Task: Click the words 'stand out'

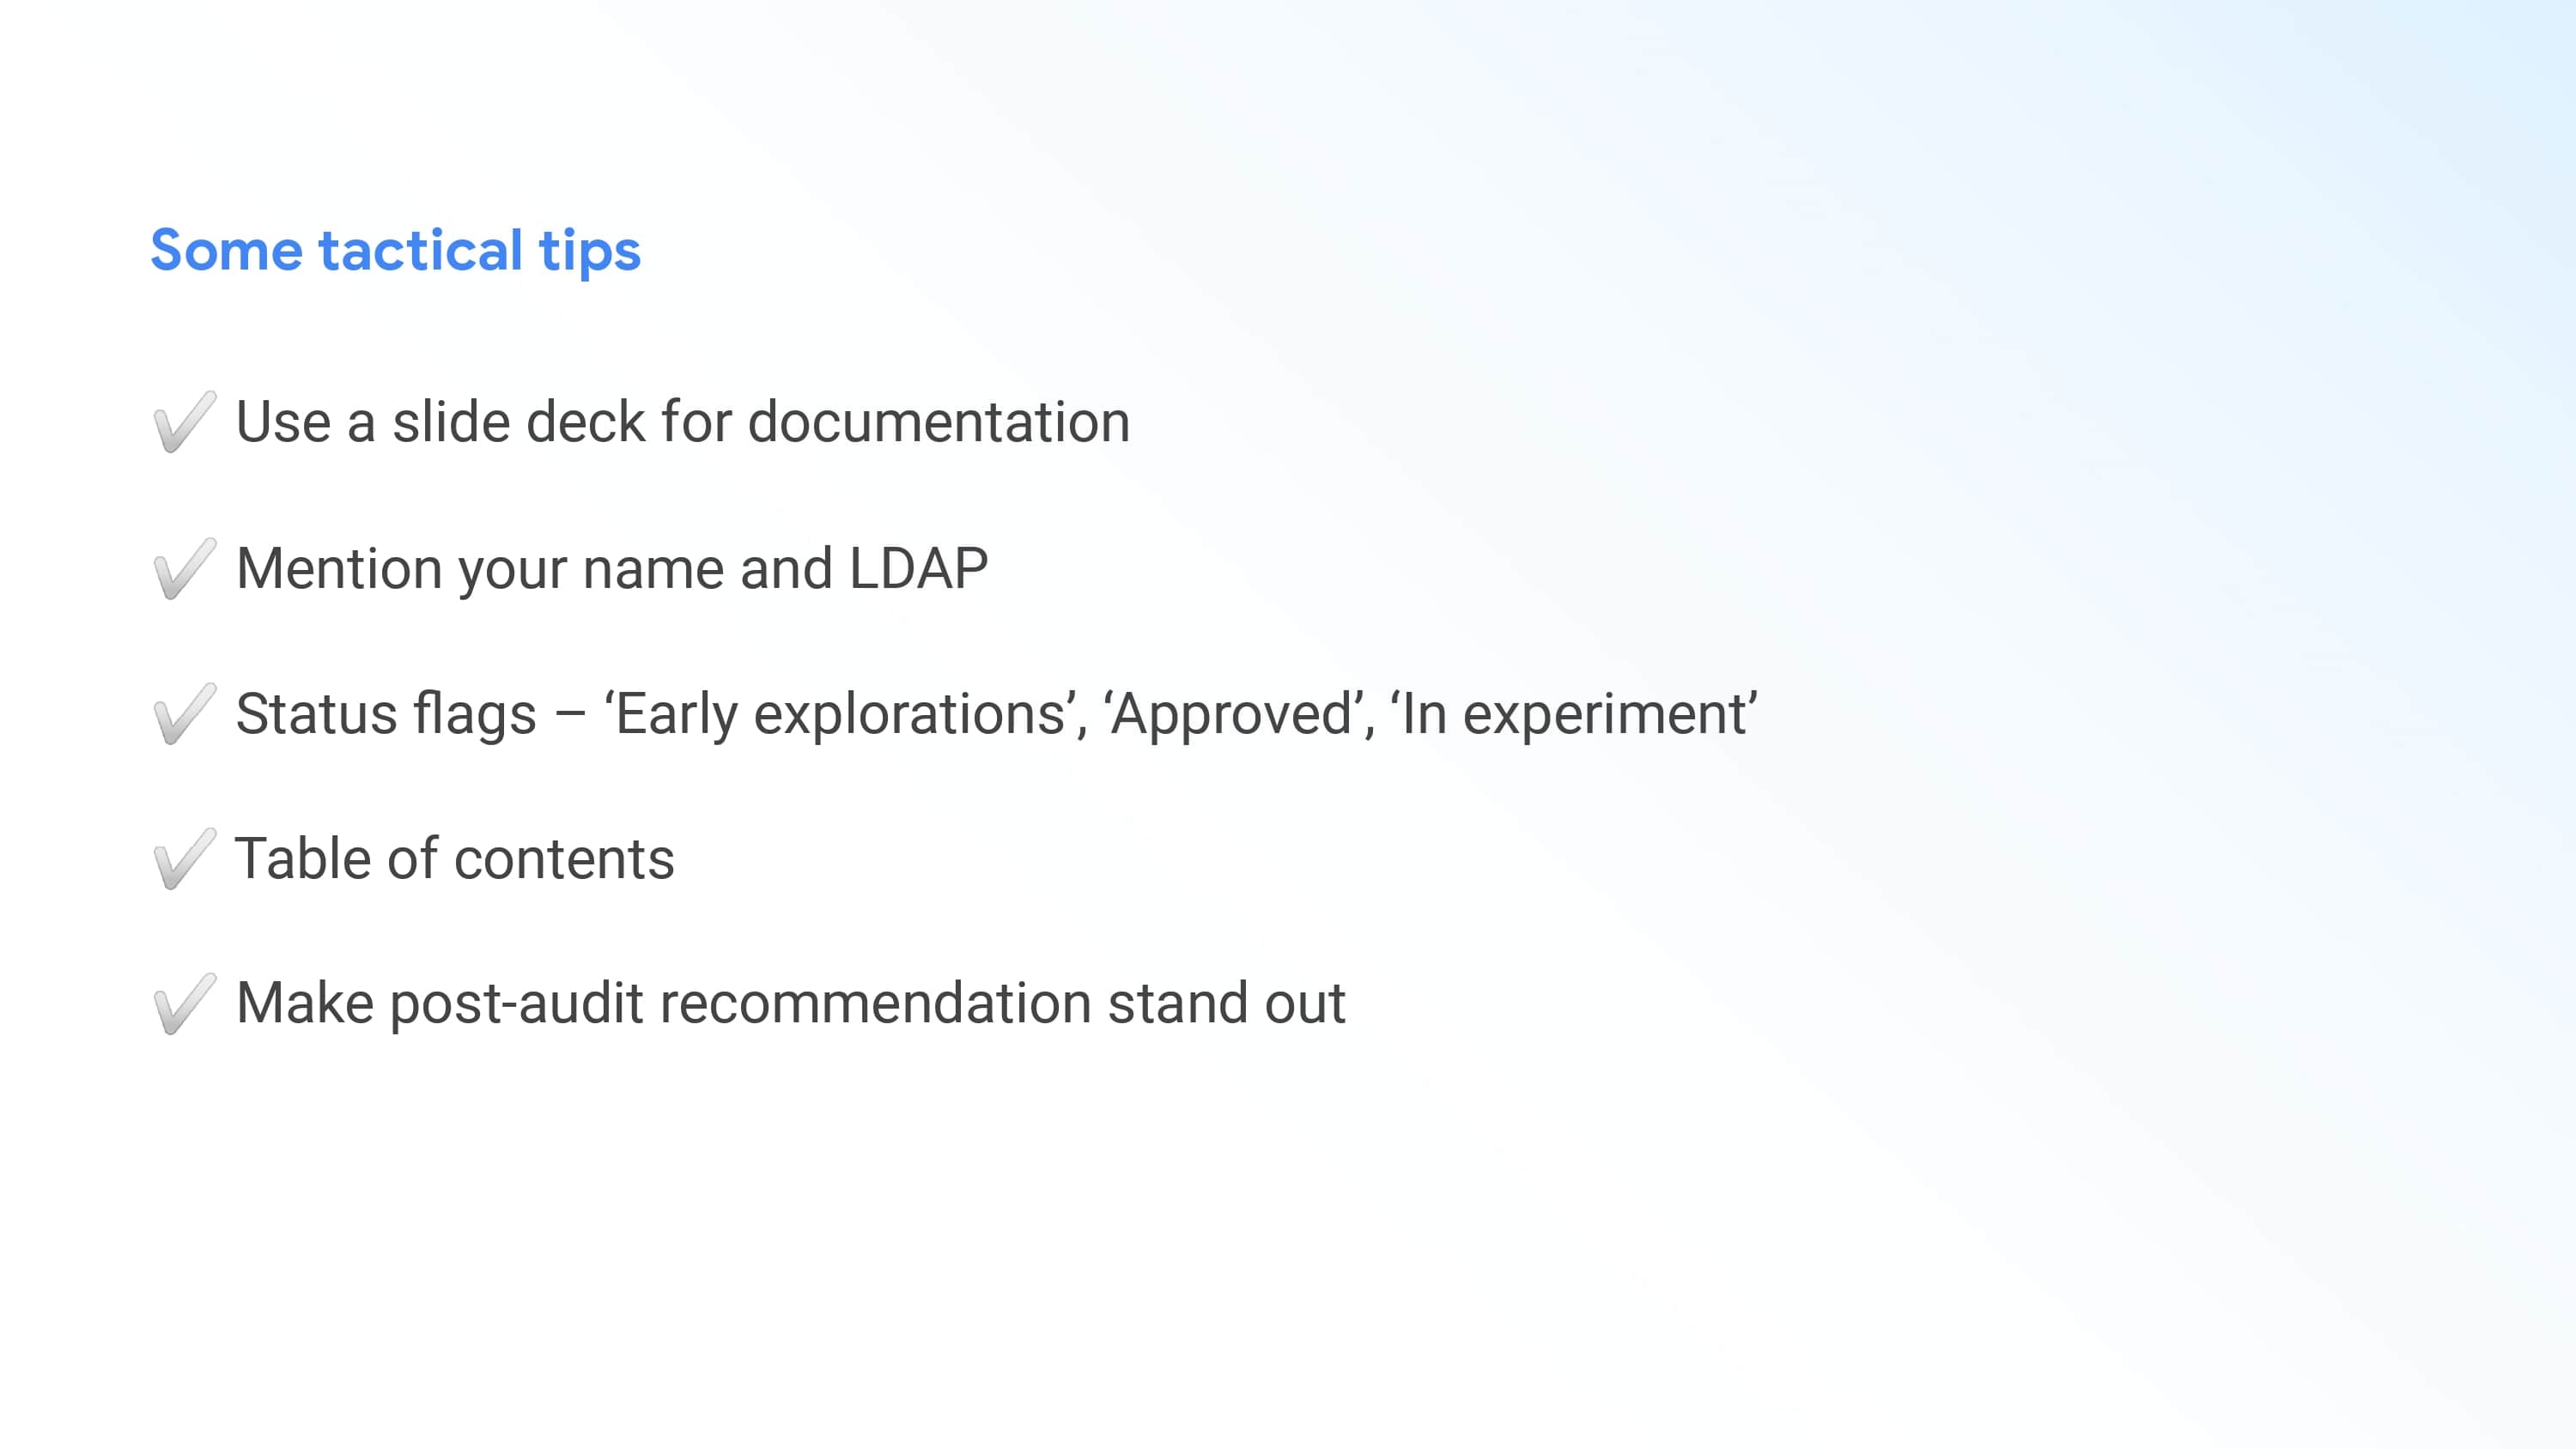Action: (x=1226, y=1004)
